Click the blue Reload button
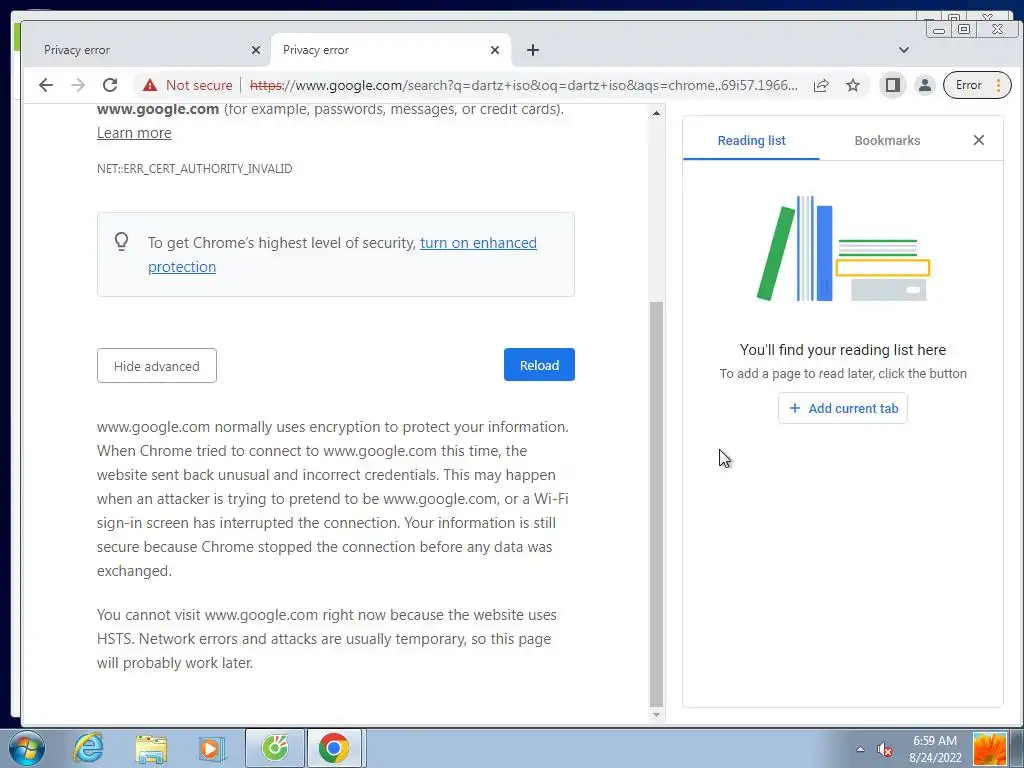1024x768 pixels. [x=539, y=365]
